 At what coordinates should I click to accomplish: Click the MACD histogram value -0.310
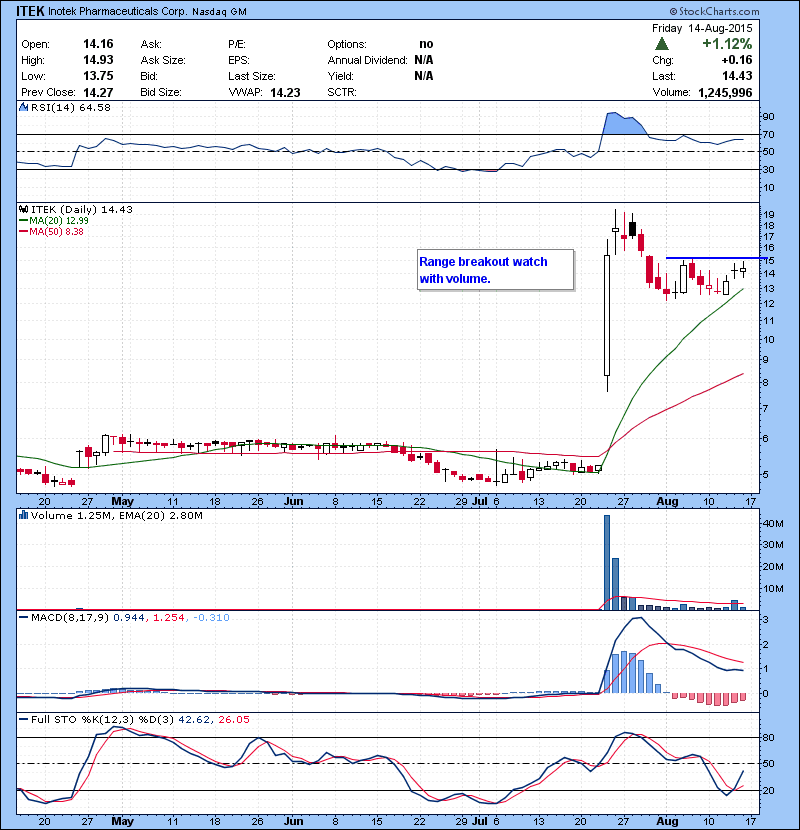tap(211, 617)
